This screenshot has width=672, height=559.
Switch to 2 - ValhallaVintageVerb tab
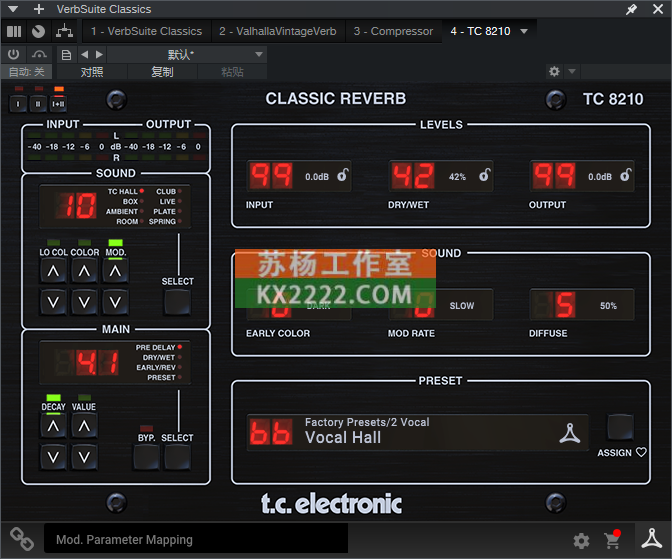(278, 31)
